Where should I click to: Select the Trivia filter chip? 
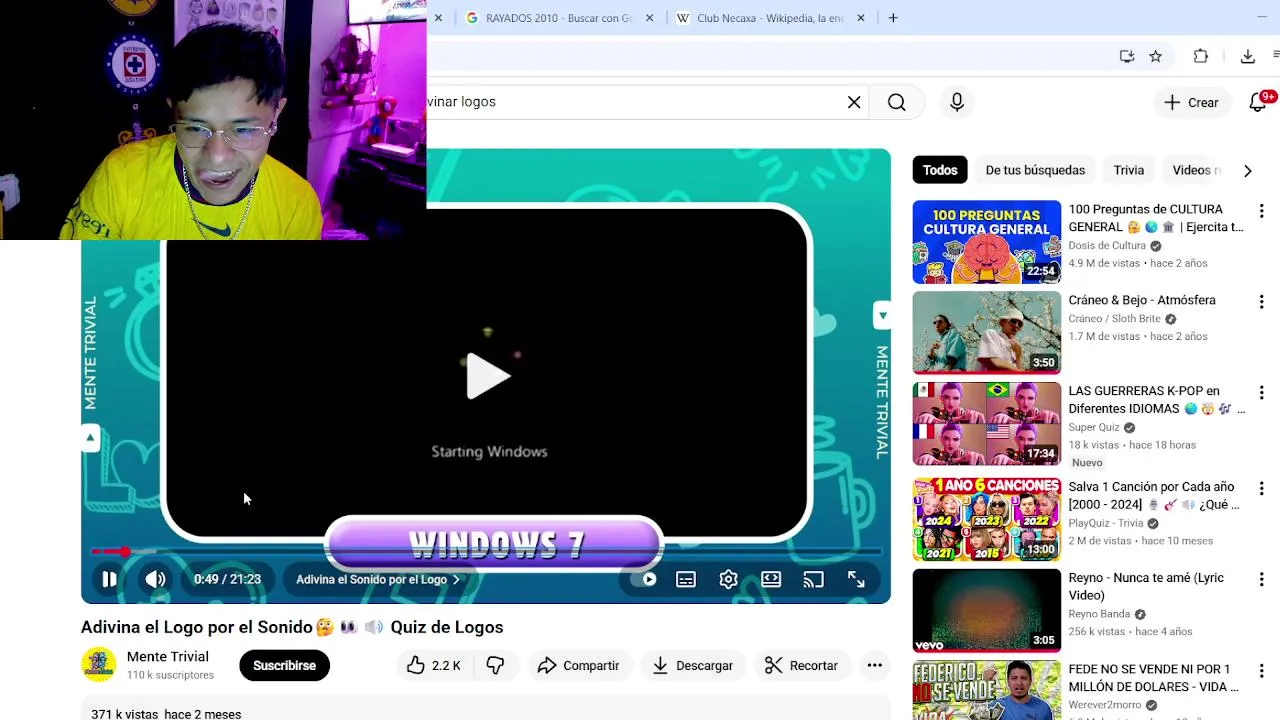click(x=1129, y=170)
